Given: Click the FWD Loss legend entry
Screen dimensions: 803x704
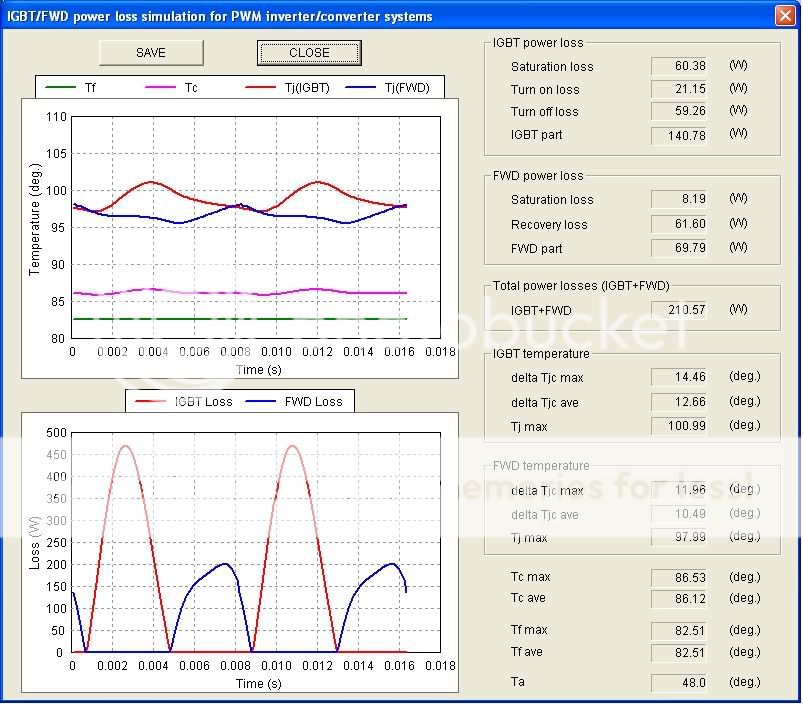Looking at the screenshot, I should (294, 401).
